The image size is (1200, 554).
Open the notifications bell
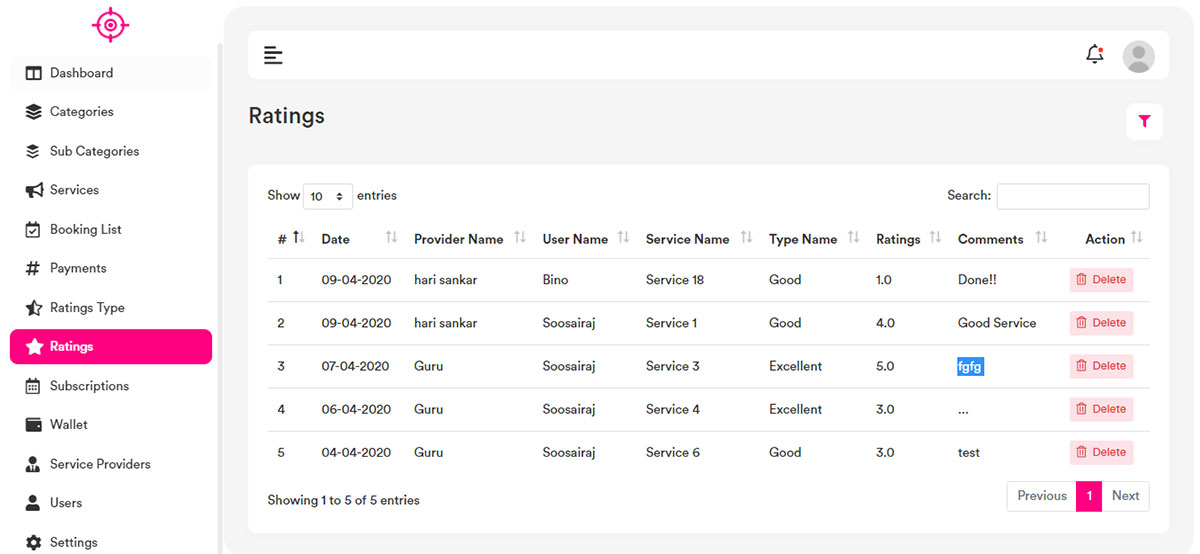pyautogui.click(x=1094, y=55)
